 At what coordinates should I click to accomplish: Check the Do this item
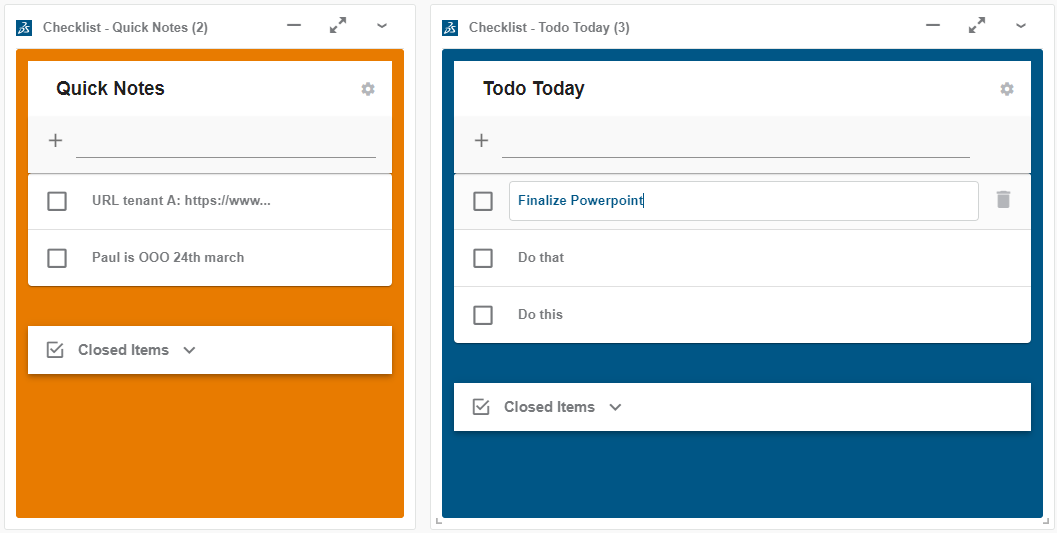point(483,315)
